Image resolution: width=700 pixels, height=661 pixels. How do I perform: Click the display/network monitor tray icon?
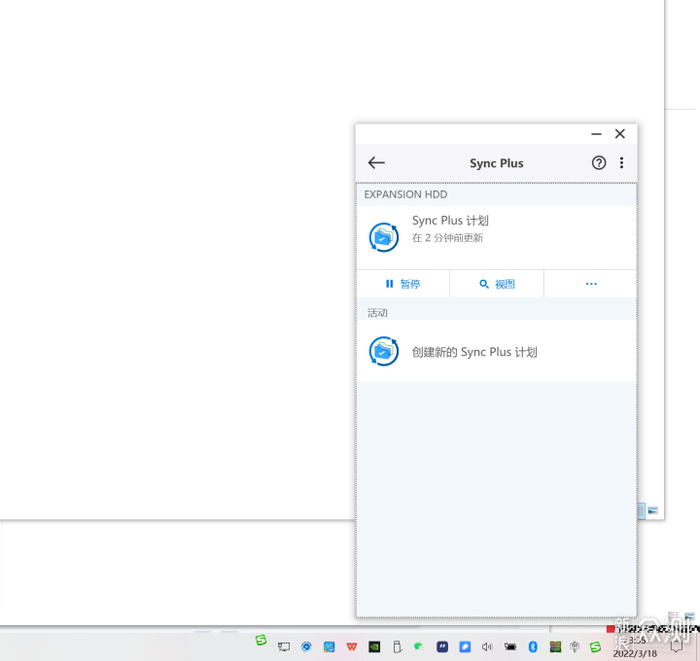[x=283, y=646]
